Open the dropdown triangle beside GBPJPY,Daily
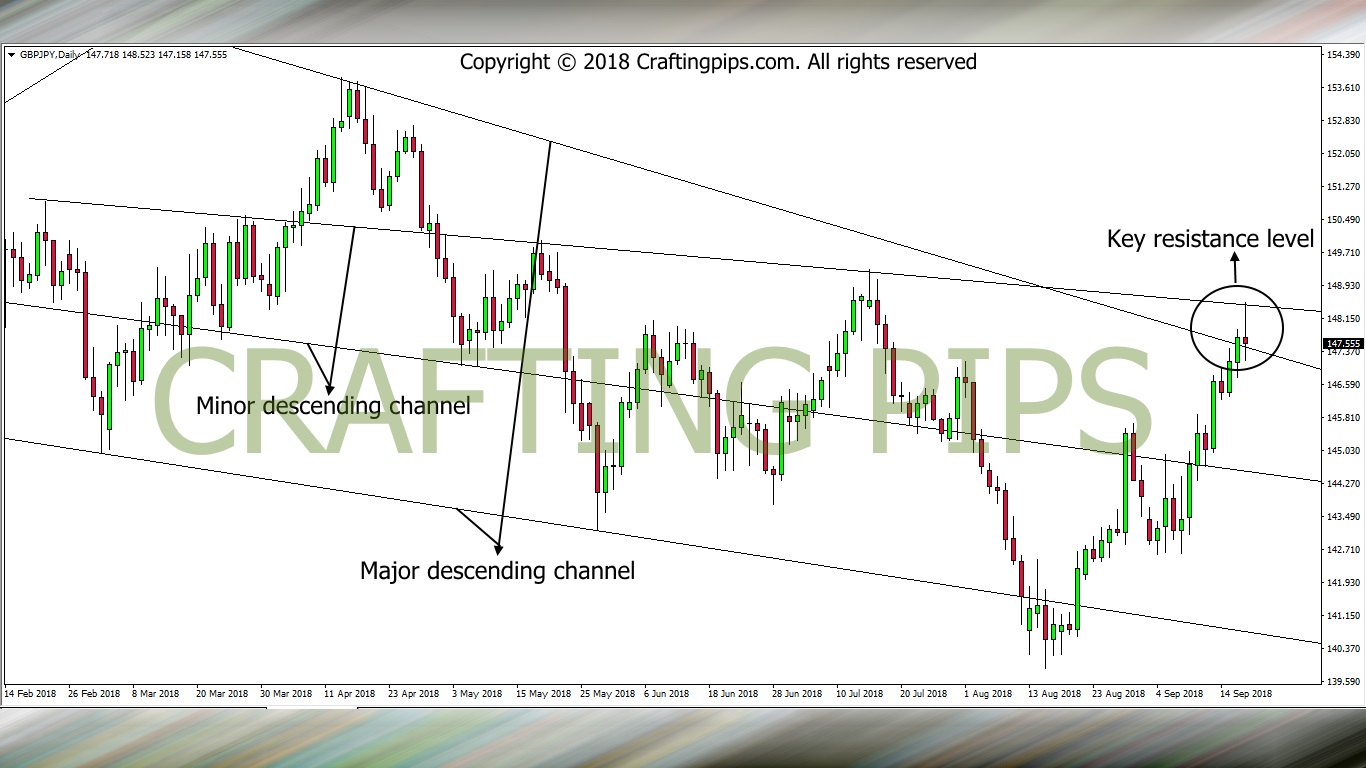1366x768 pixels. point(11,55)
